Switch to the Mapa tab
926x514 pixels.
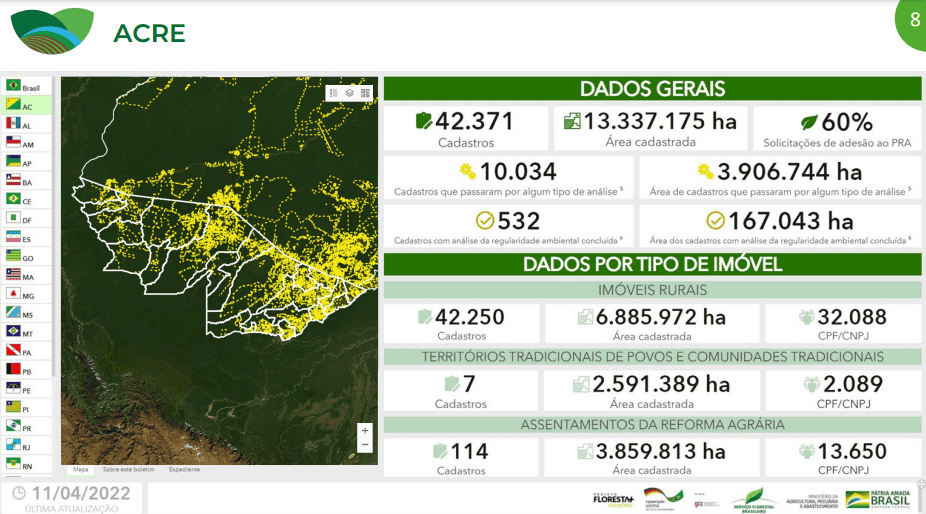point(81,469)
